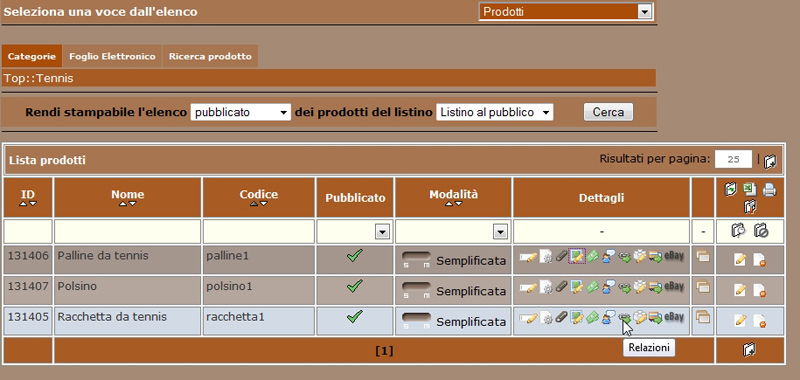Click the 131405 ID cell
This screenshot has height=380, width=800.
pyautogui.click(x=28, y=321)
